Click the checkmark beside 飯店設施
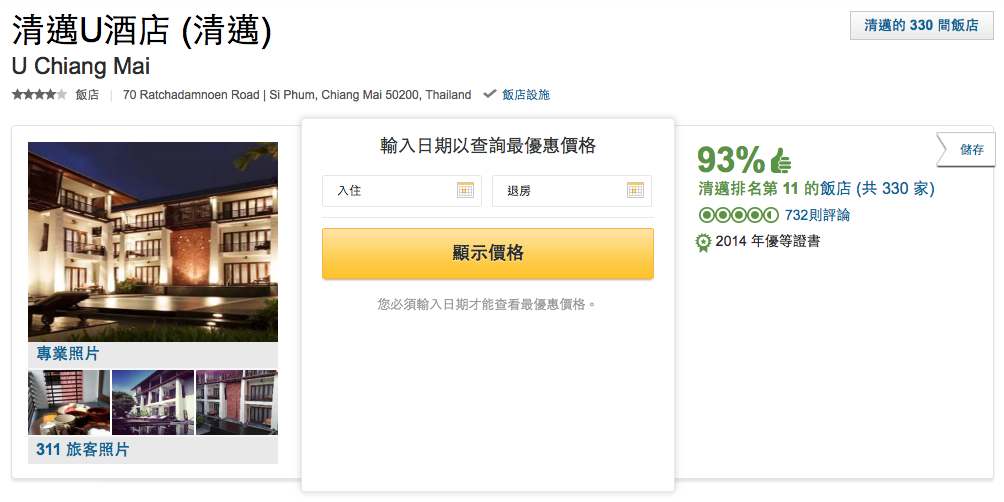 [x=490, y=94]
